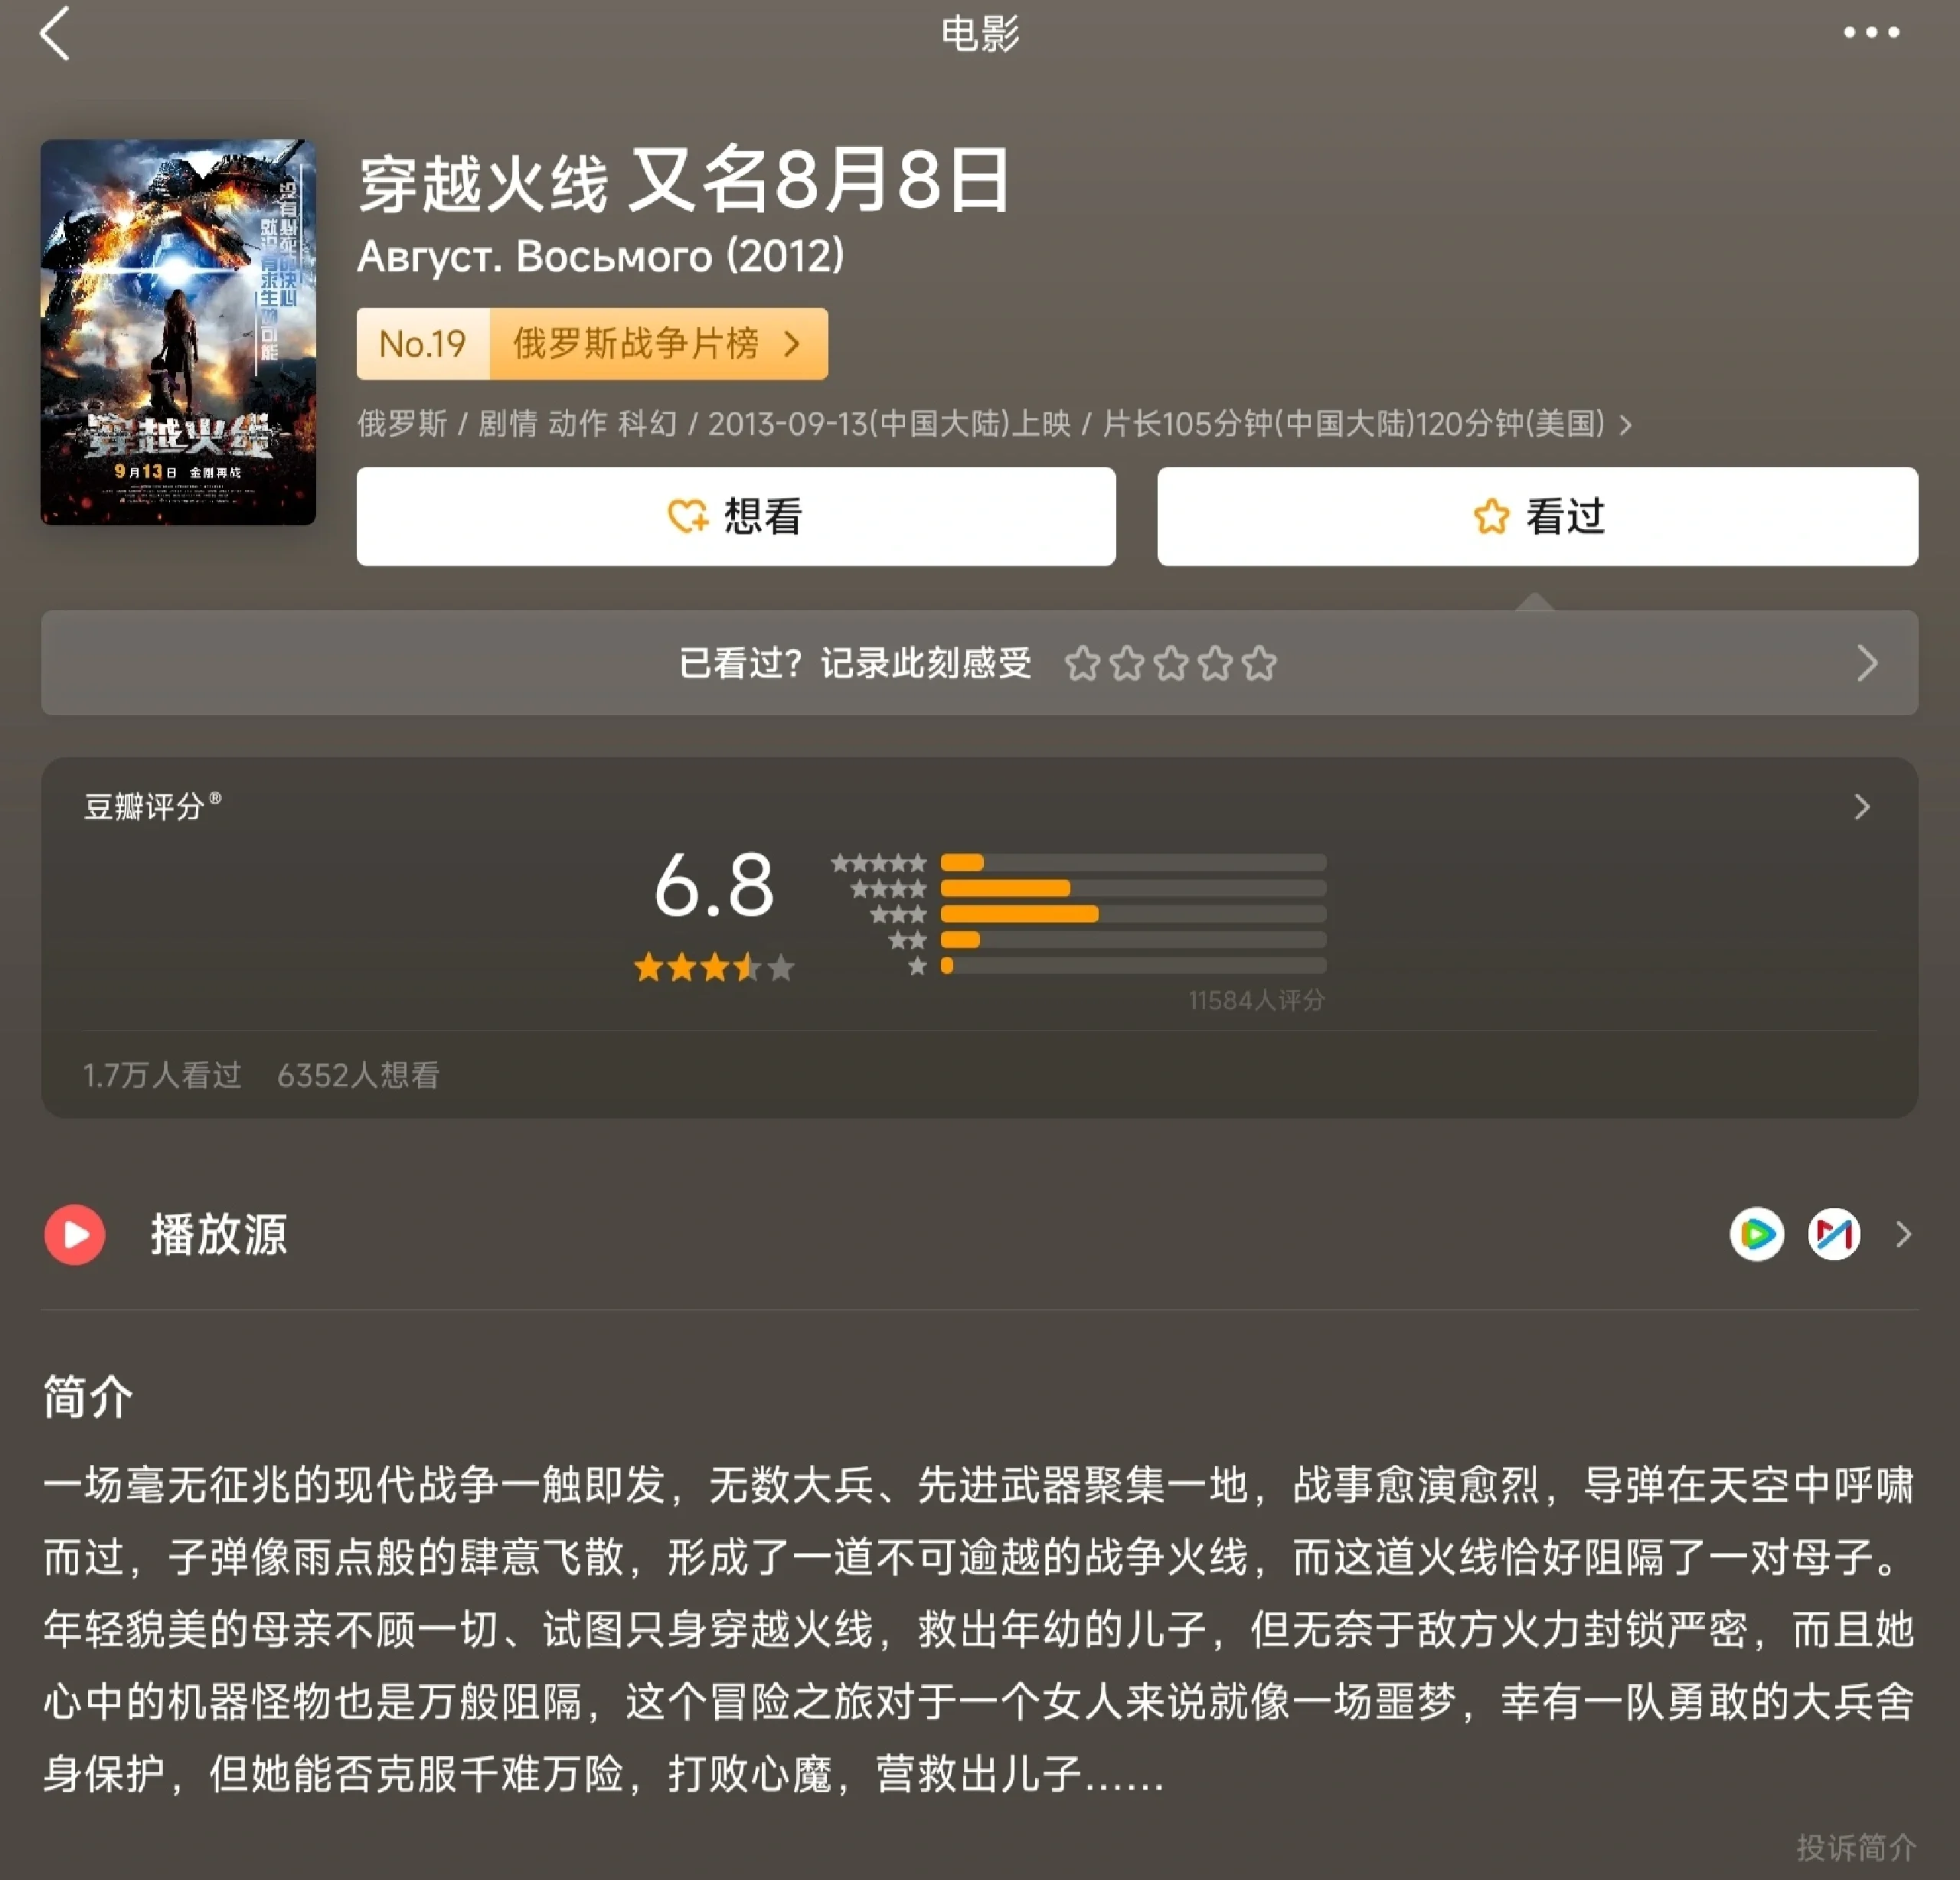Rate with the fifth empty star
Image resolution: width=1960 pixels, height=1880 pixels.
pos(1259,663)
